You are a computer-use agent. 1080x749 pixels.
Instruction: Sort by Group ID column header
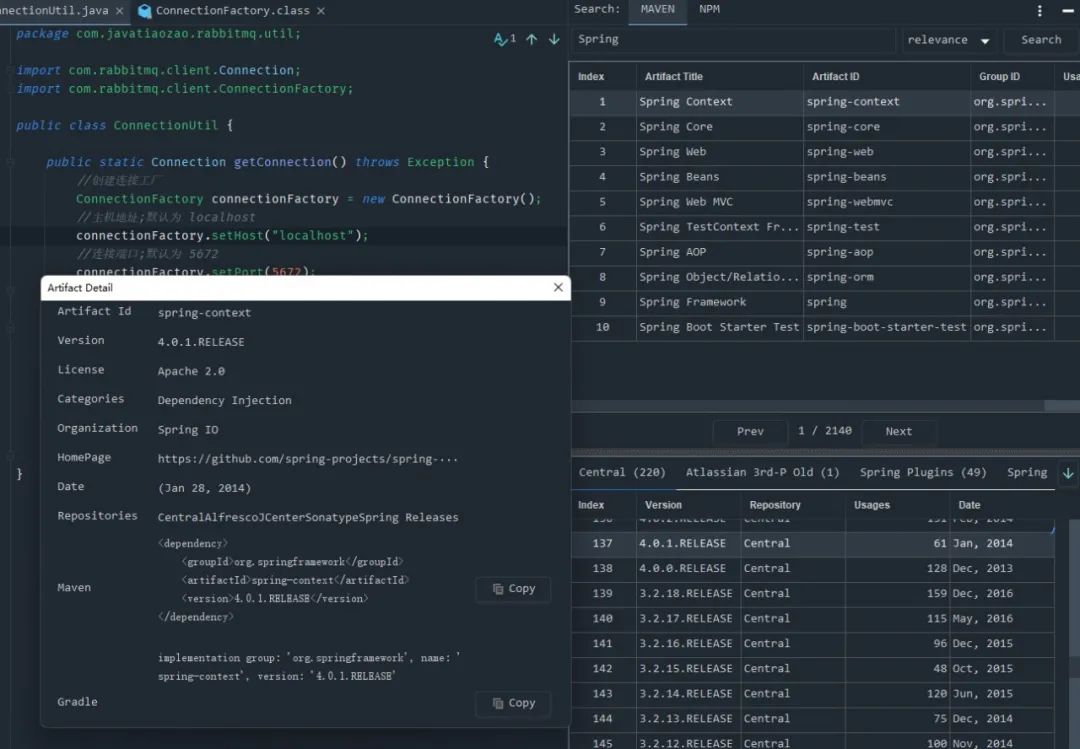click(x=1012, y=76)
